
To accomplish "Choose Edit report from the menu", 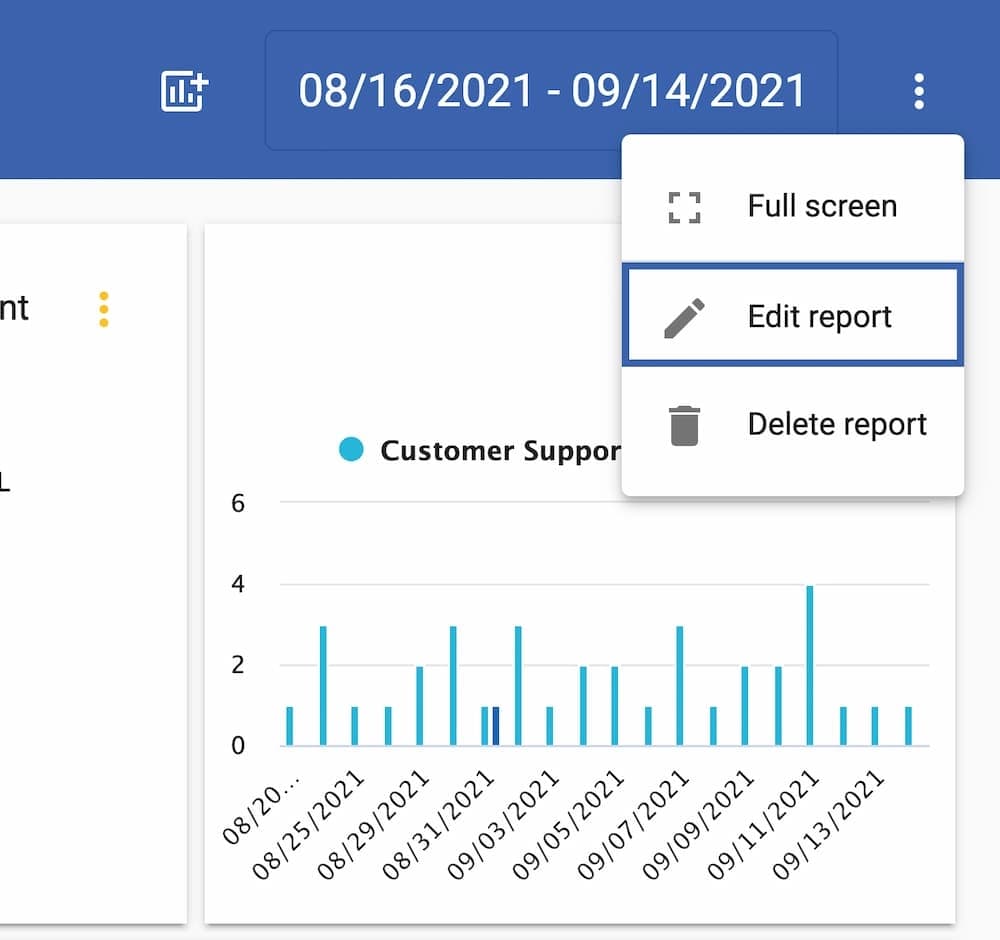I will click(x=819, y=317).
